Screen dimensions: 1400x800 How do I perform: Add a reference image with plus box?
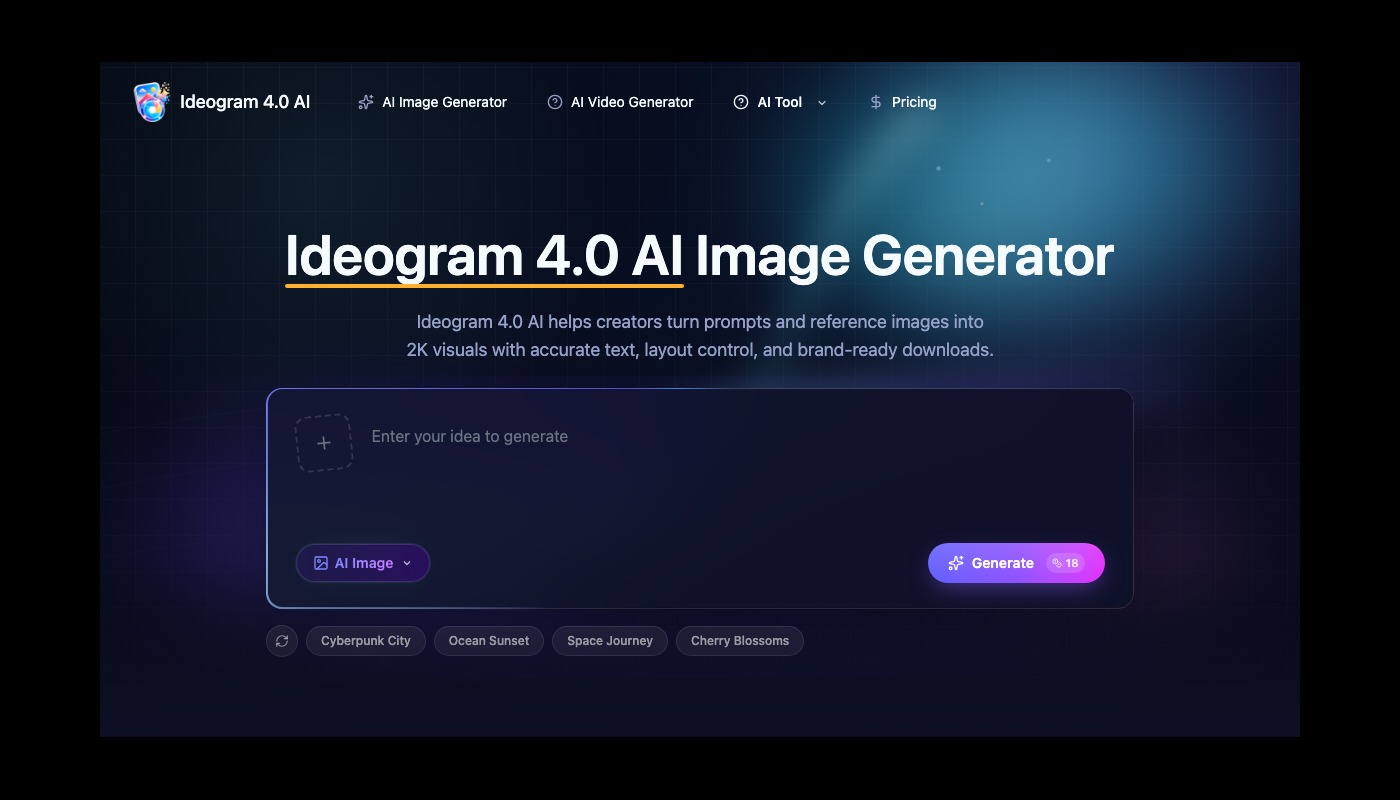[324, 443]
